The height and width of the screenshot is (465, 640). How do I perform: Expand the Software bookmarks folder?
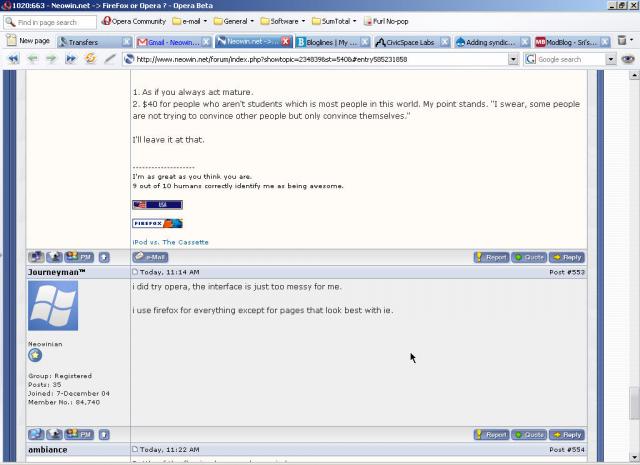tap(283, 21)
